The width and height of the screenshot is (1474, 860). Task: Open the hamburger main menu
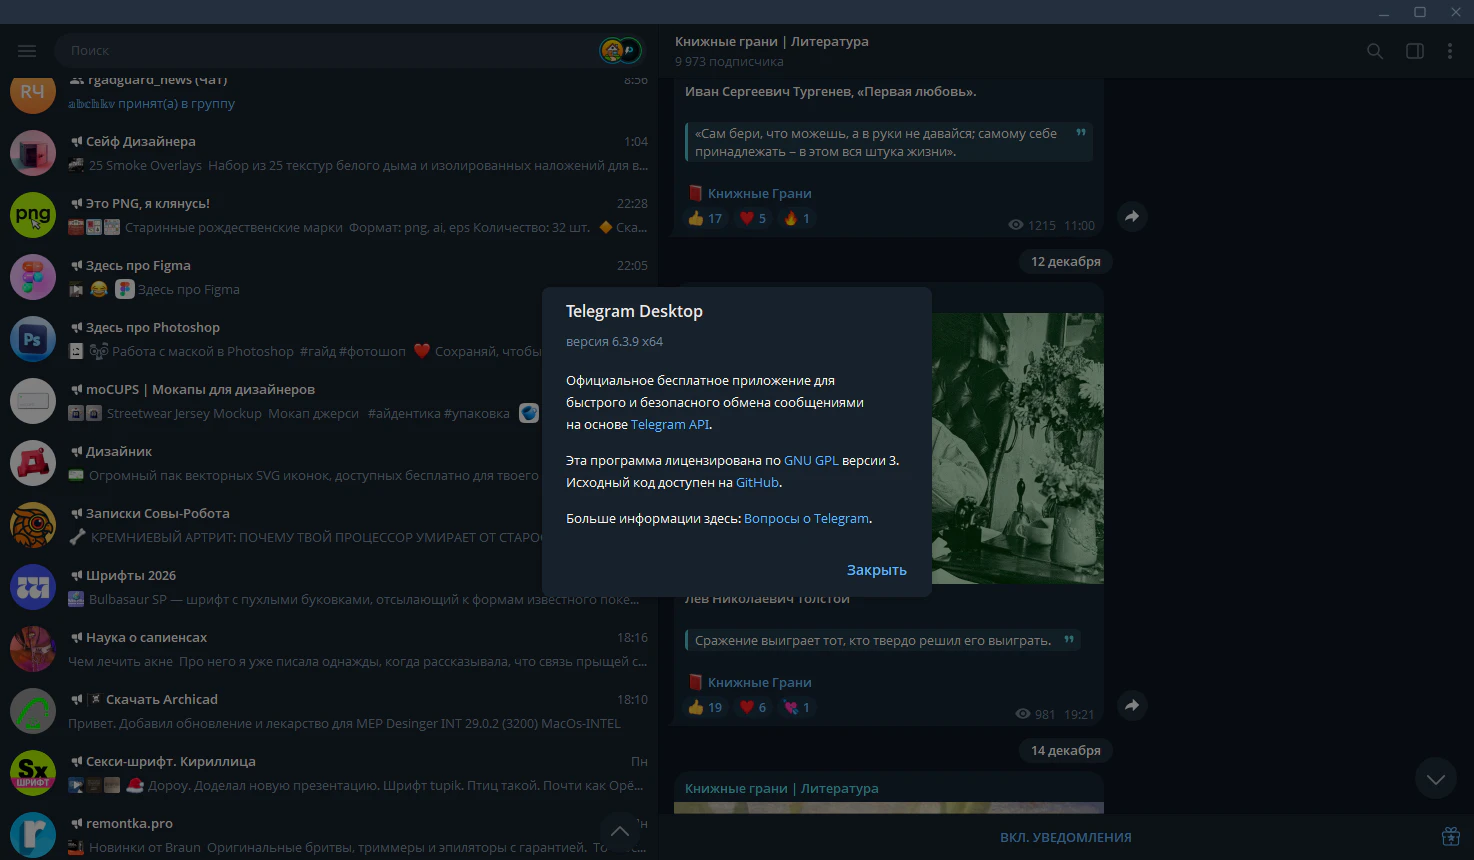pos(27,51)
